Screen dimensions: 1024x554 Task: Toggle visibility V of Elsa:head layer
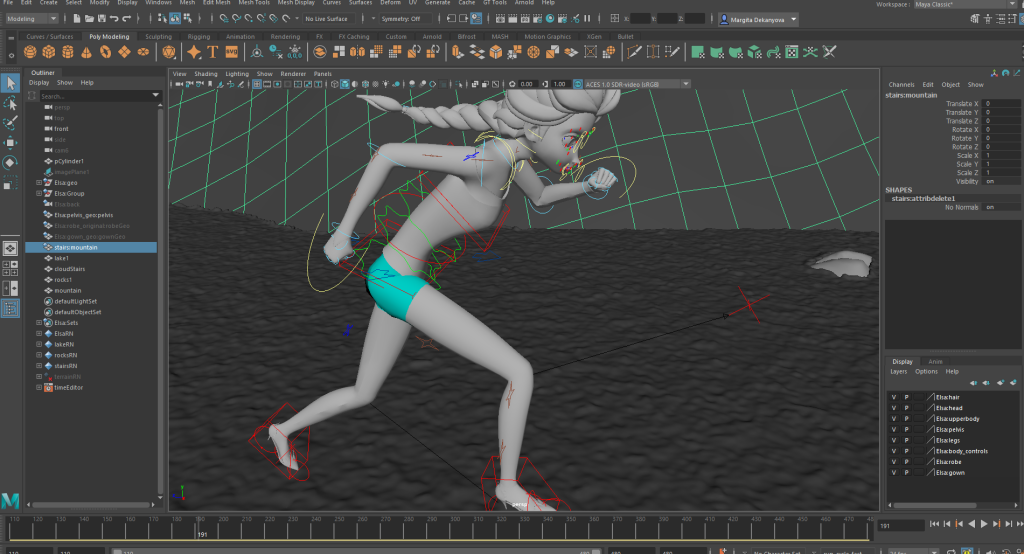894,408
